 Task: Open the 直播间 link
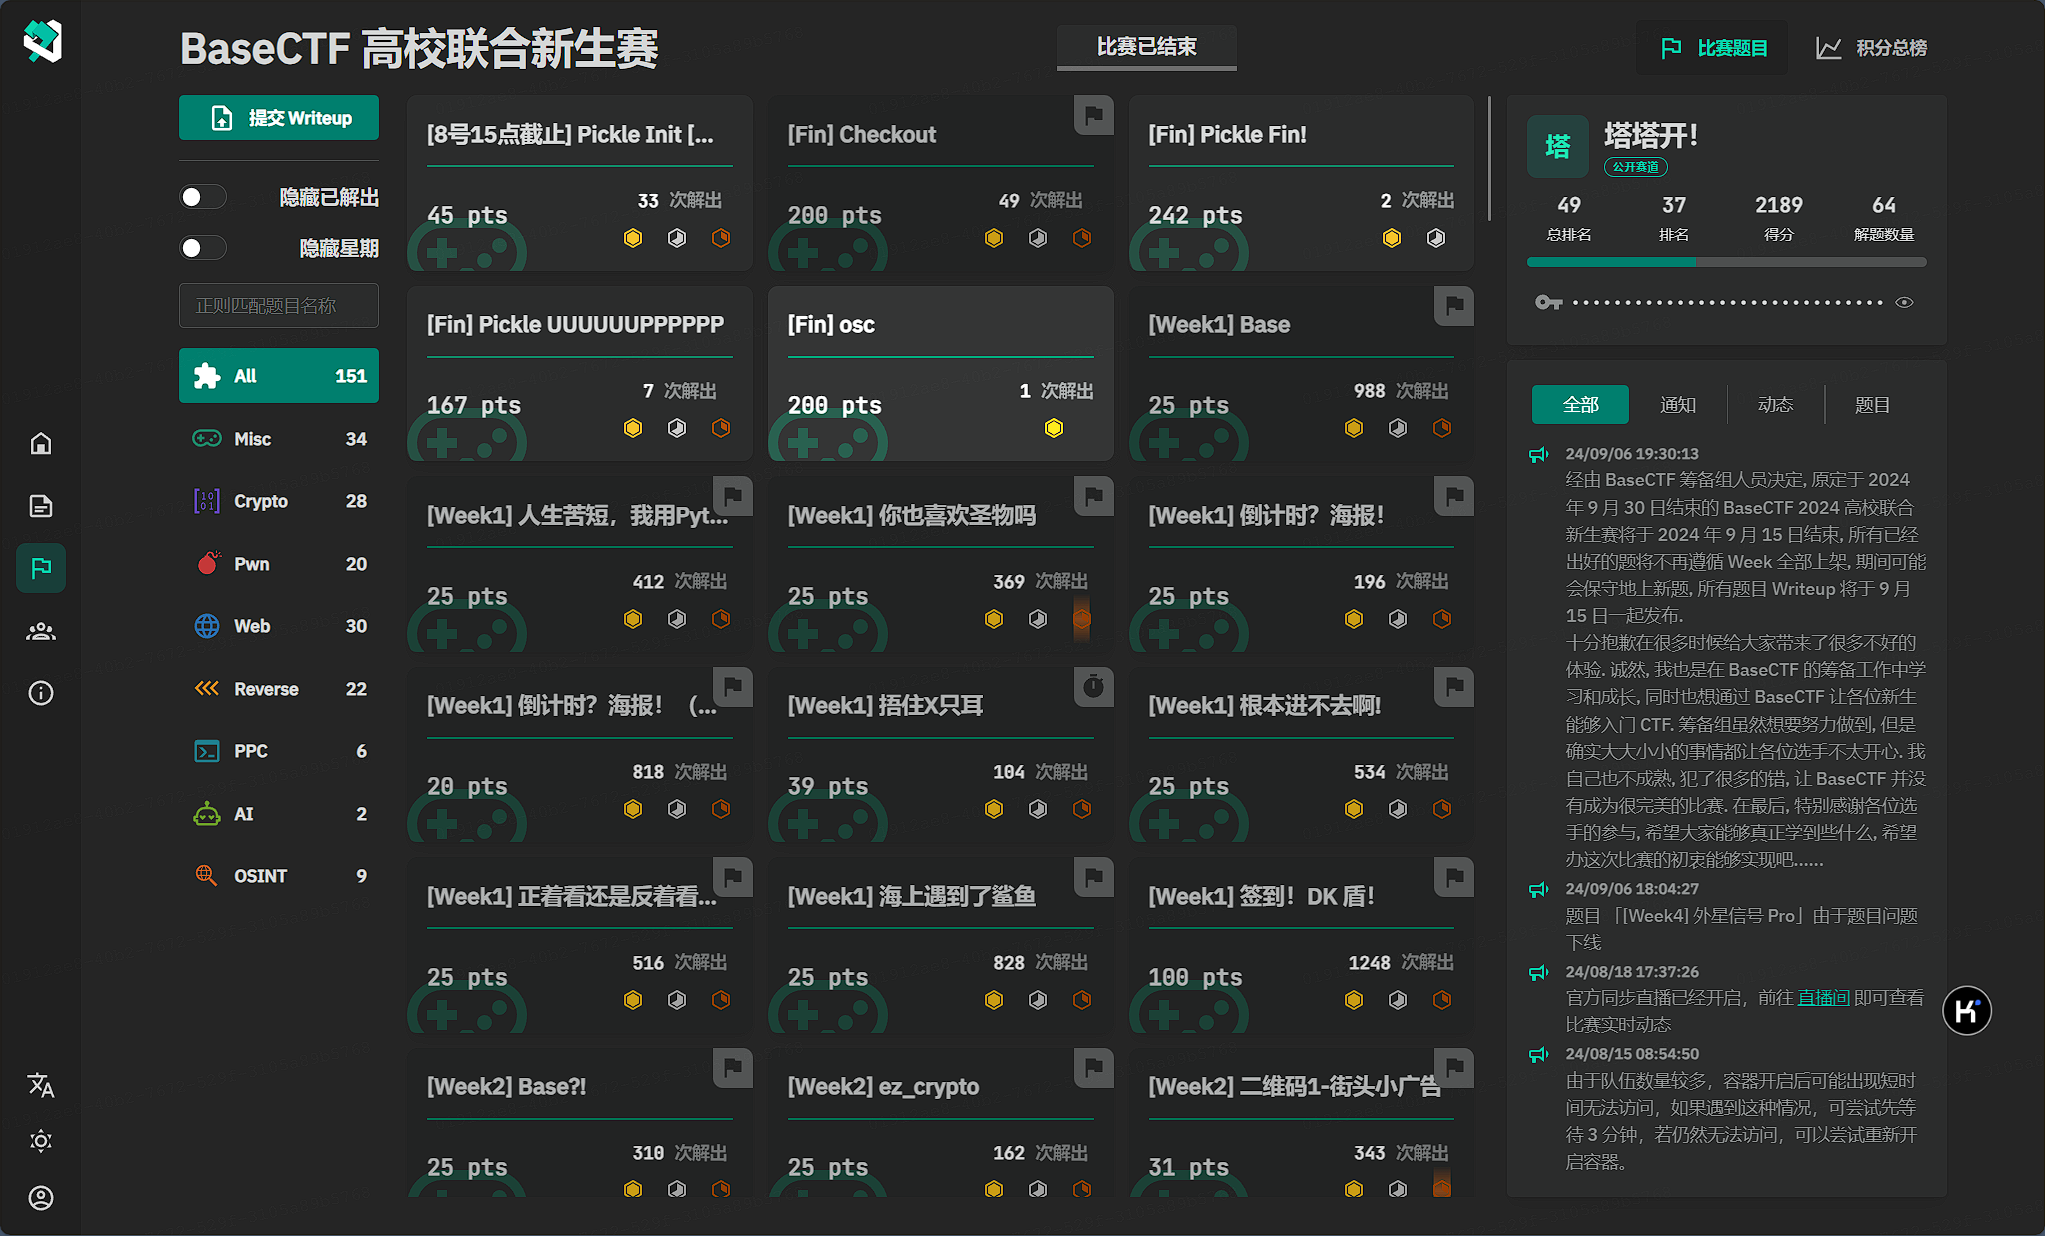click(1823, 997)
